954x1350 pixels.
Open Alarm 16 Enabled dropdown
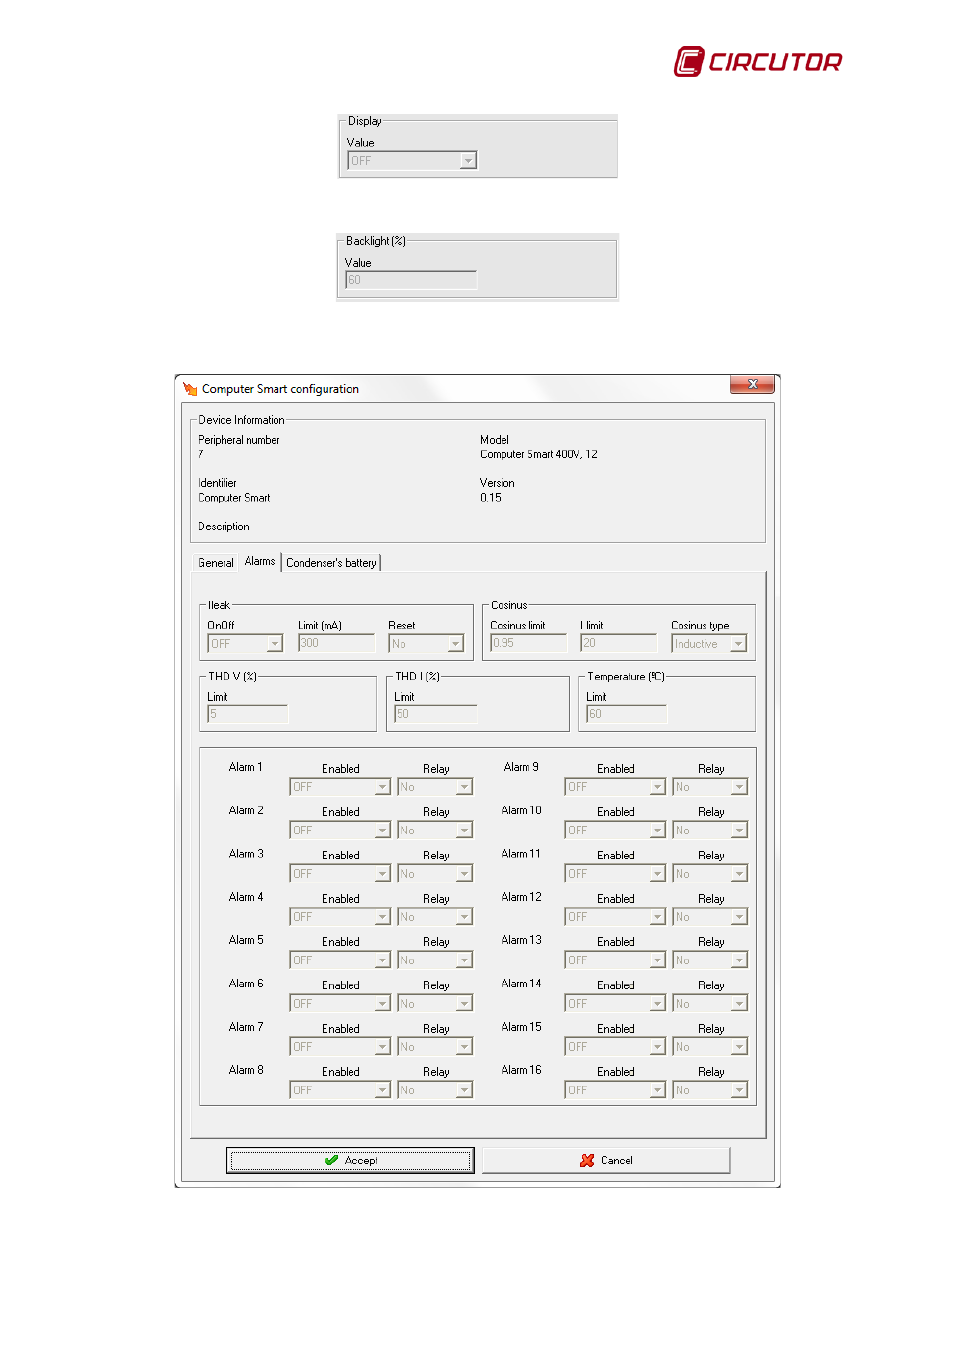(615, 1090)
